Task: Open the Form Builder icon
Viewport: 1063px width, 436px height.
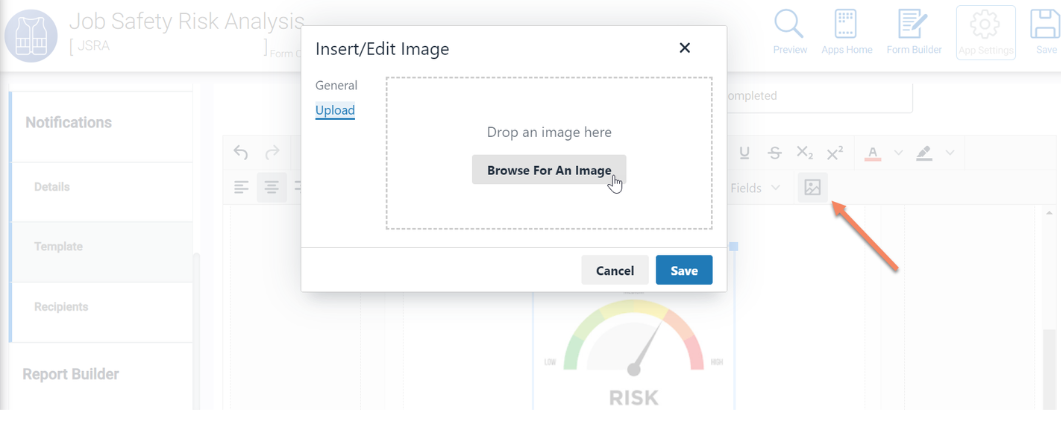Action: tap(914, 32)
